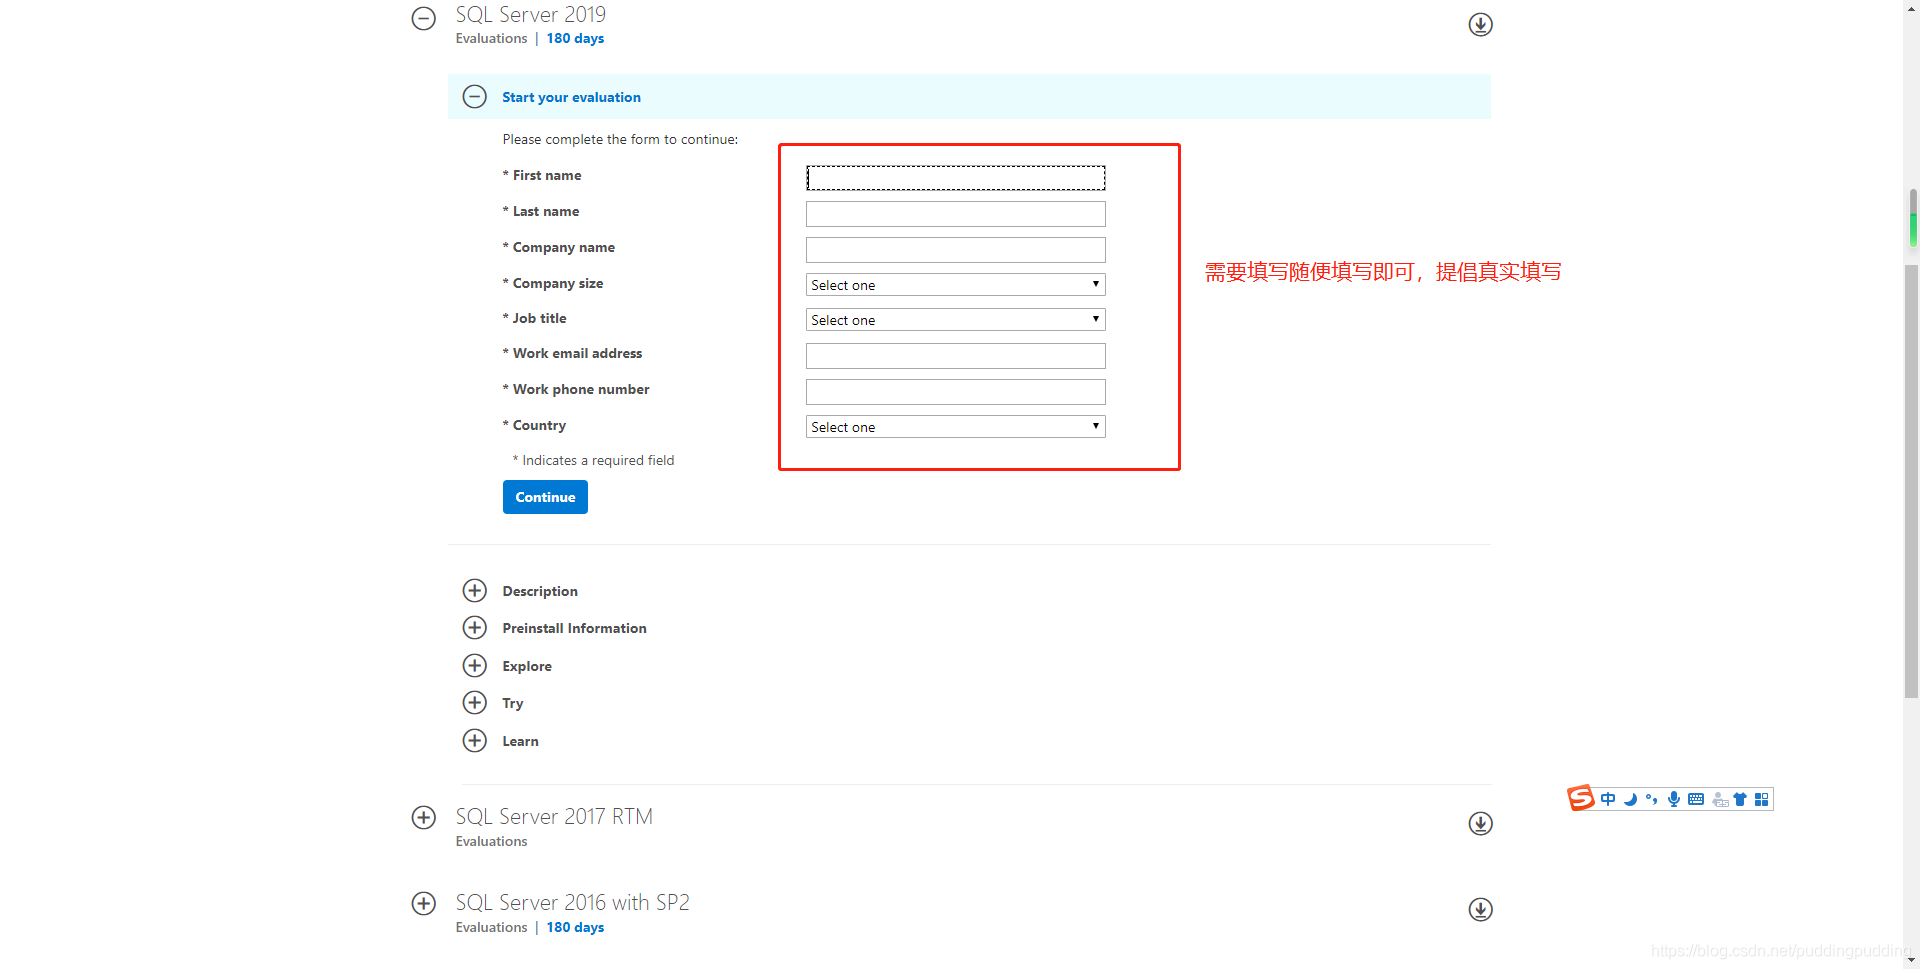This screenshot has height=969, width=1920.
Task: Toggle punctuation mode on Sogou toolbar
Action: (1651, 799)
